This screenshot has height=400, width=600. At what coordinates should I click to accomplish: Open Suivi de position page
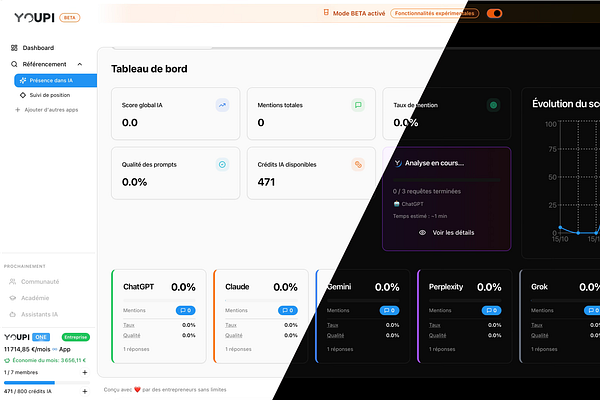coord(50,95)
